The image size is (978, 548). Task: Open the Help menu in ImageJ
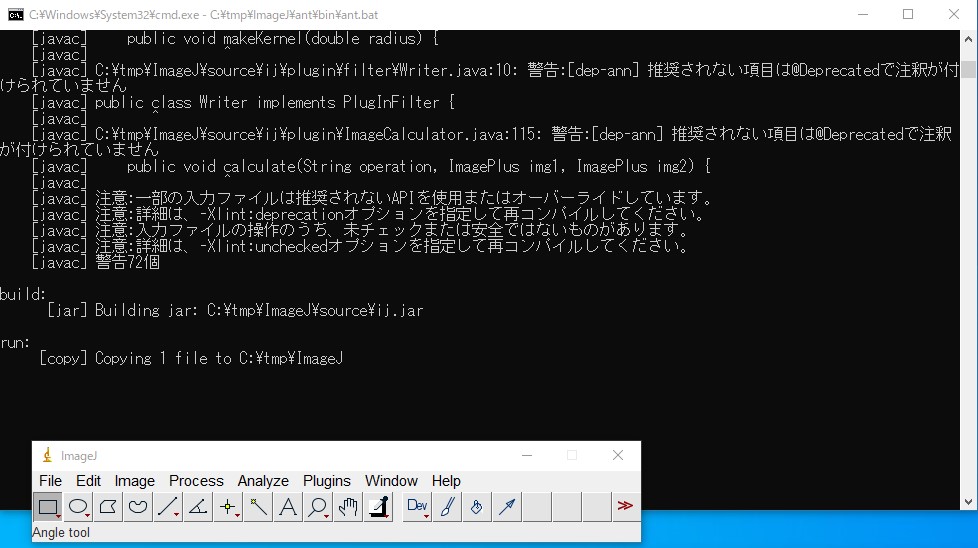[446, 481]
